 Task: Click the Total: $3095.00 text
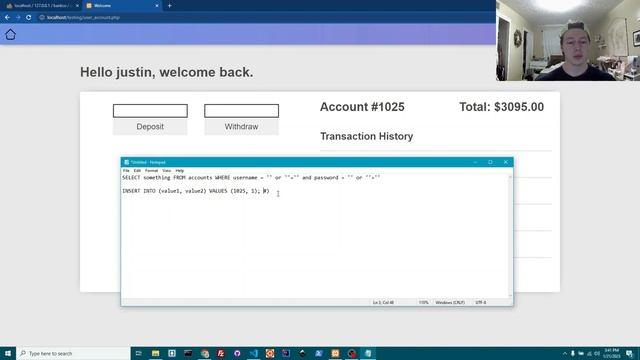click(x=502, y=107)
